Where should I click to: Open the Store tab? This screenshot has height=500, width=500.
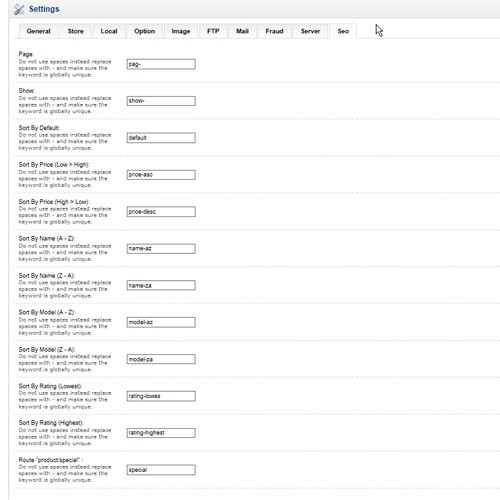76,31
